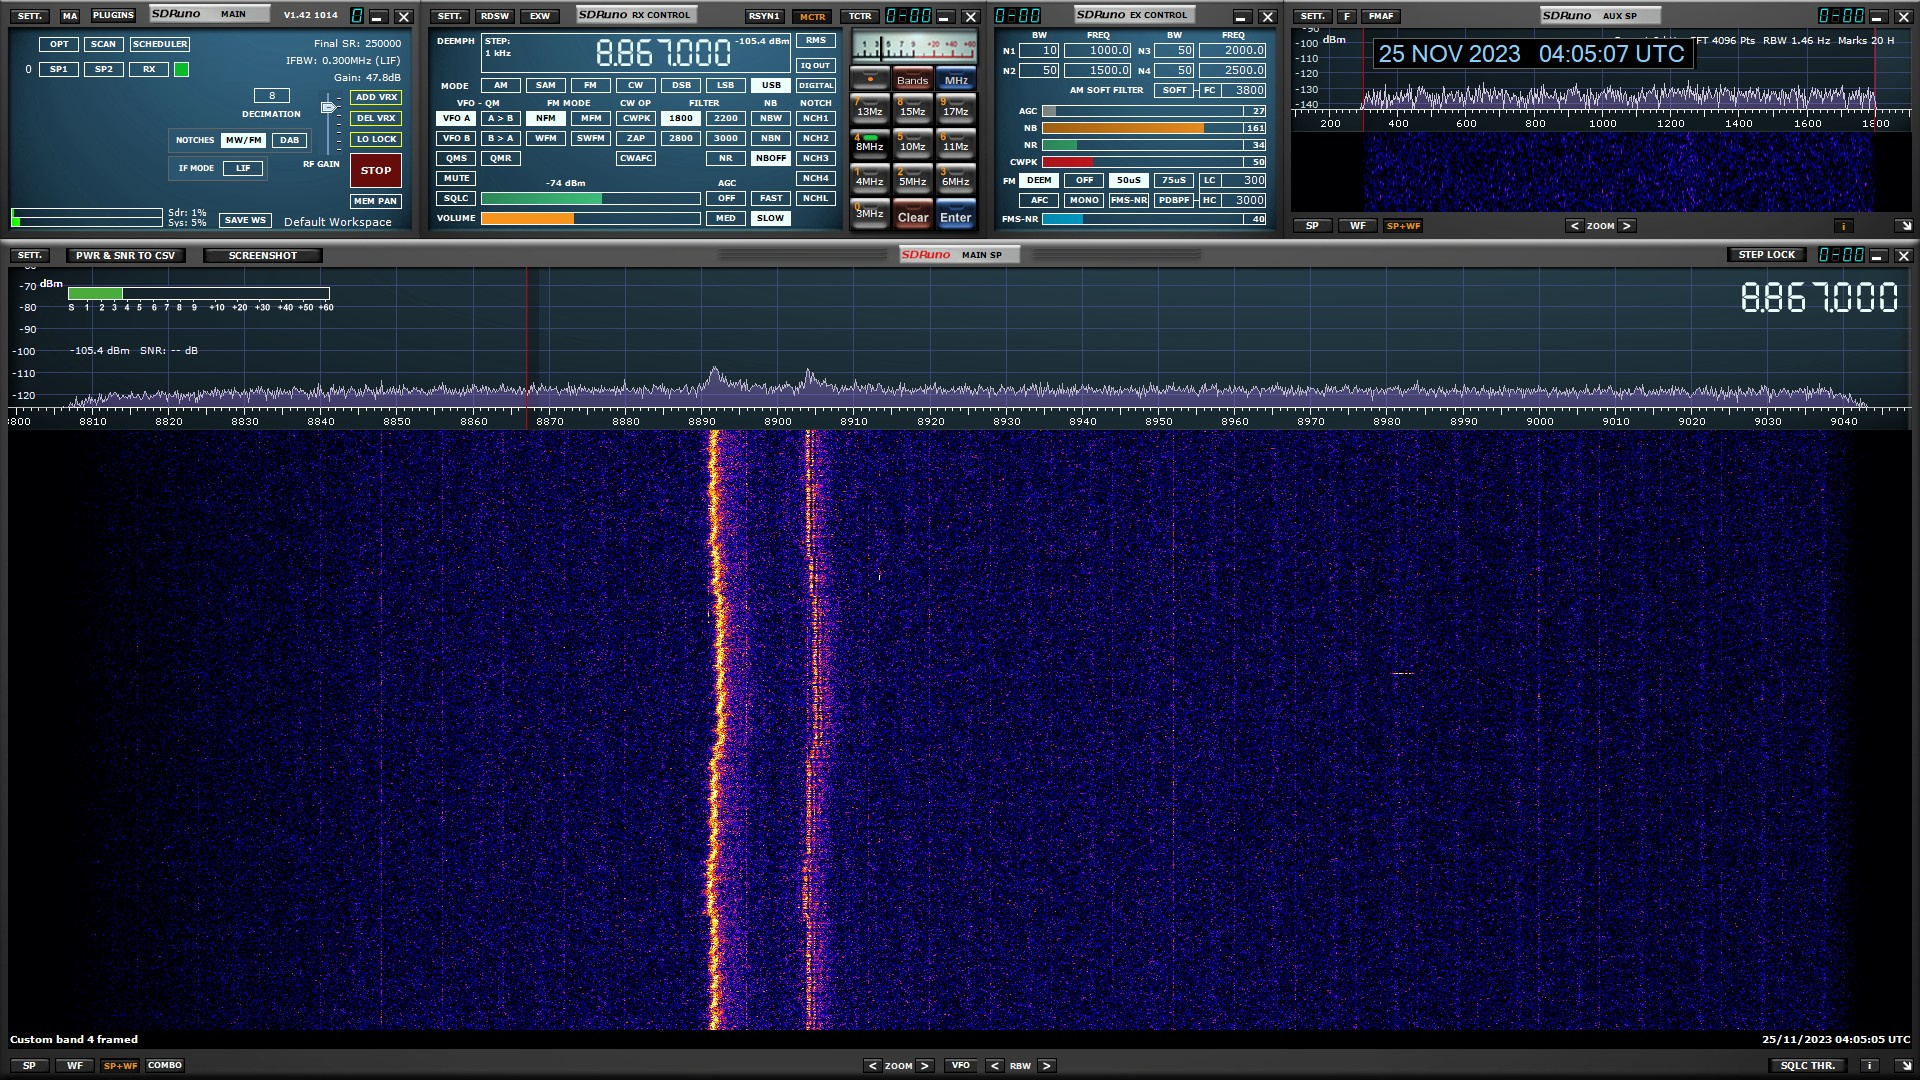This screenshot has width=1920, height=1080.
Task: Click the resize arrow icon in Main SP
Action: point(1904,1066)
